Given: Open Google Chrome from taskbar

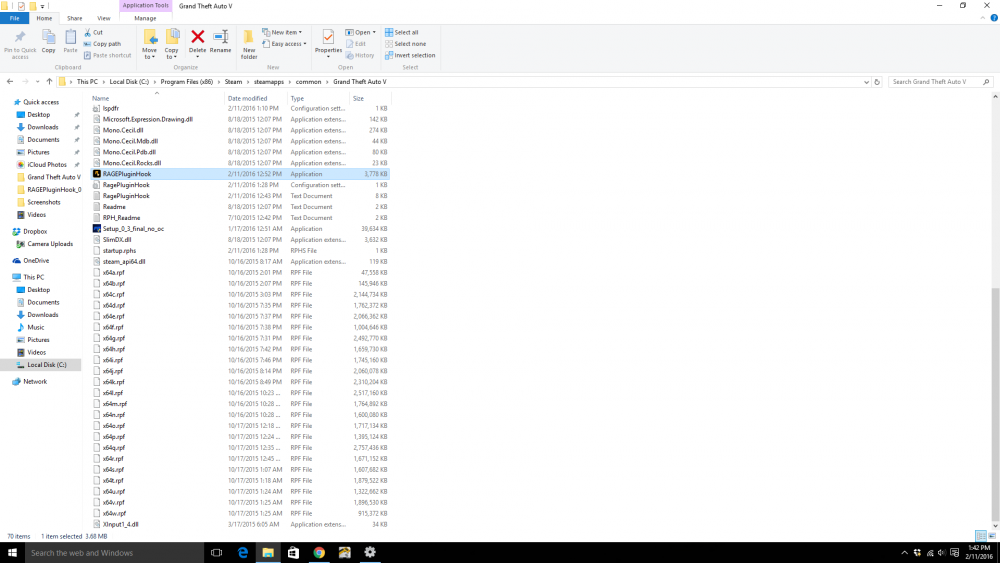Looking at the screenshot, I should 319,553.
